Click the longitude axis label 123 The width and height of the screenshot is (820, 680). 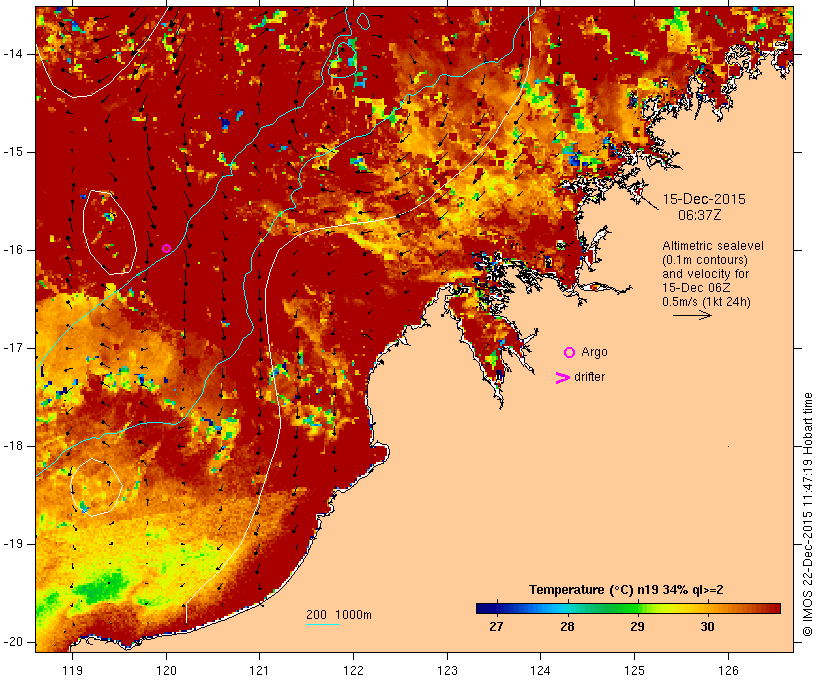tap(447, 670)
